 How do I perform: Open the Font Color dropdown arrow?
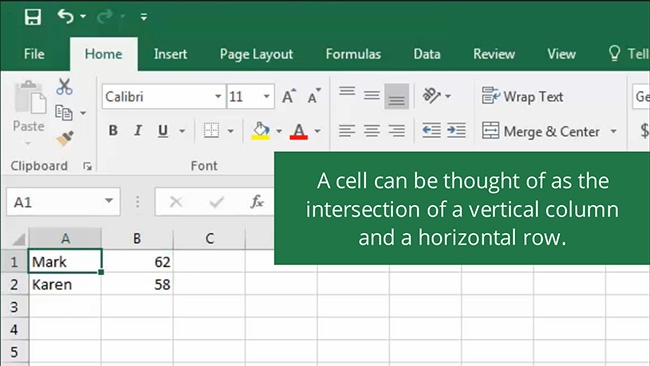(x=317, y=131)
